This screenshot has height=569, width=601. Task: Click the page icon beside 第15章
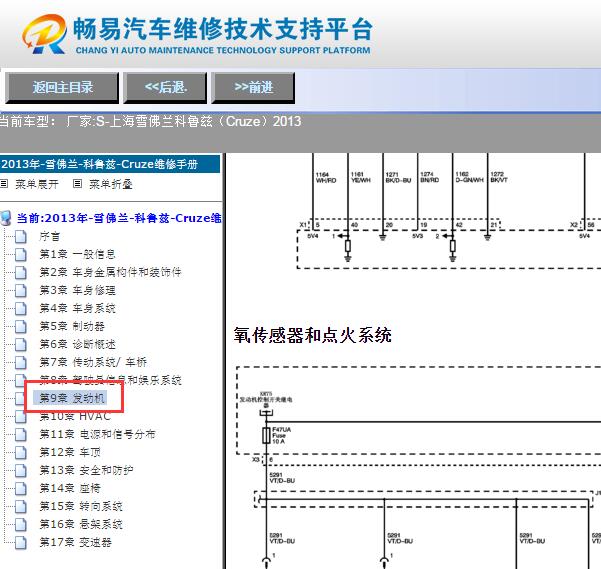tap(21, 507)
